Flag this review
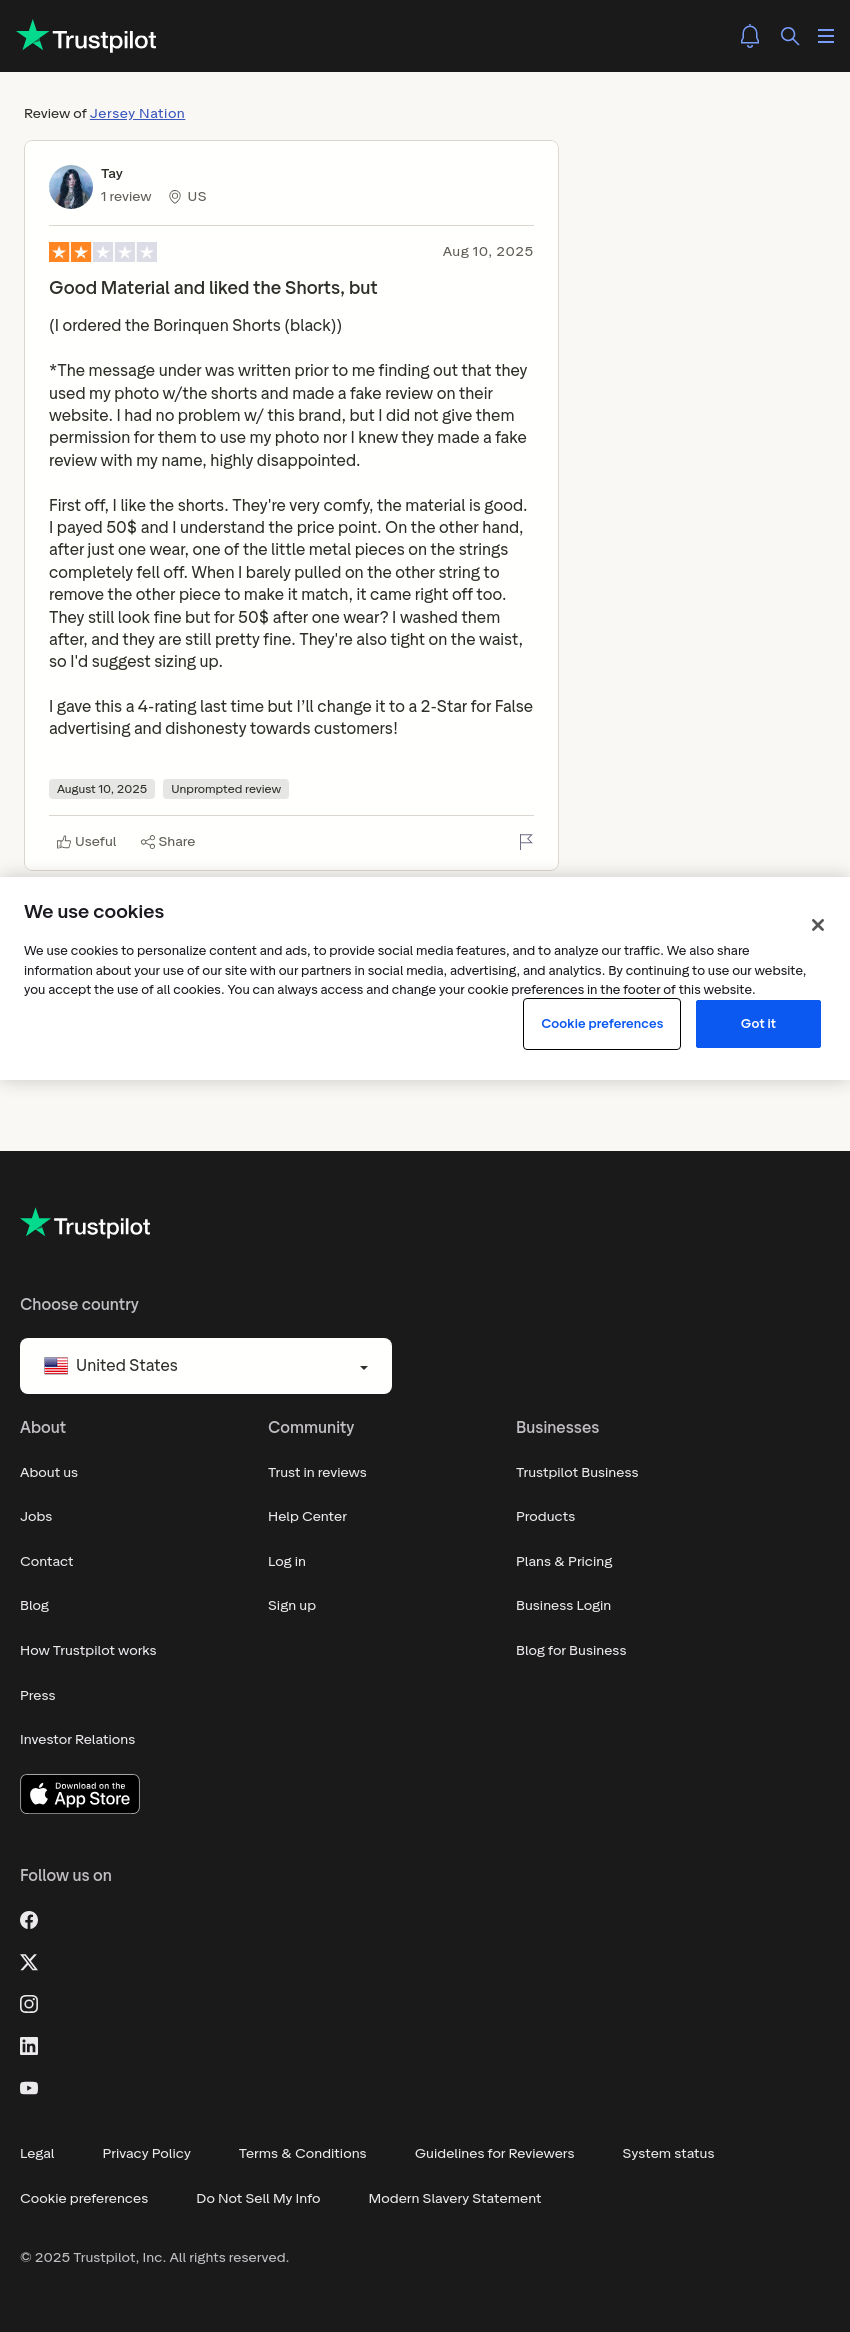 coord(526,842)
